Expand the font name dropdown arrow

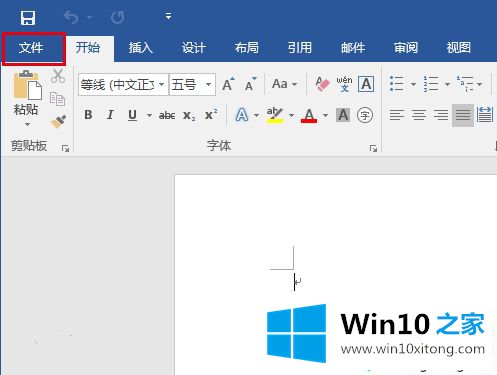162,84
